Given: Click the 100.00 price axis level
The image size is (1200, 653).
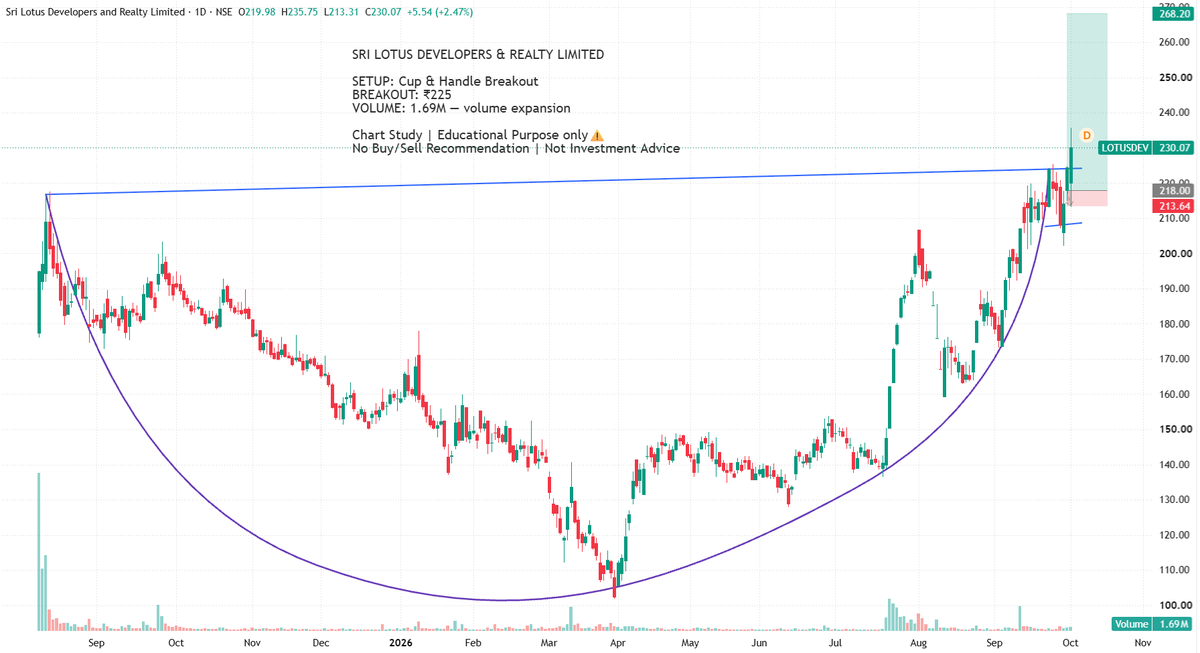Looking at the screenshot, I should click(x=1176, y=606).
